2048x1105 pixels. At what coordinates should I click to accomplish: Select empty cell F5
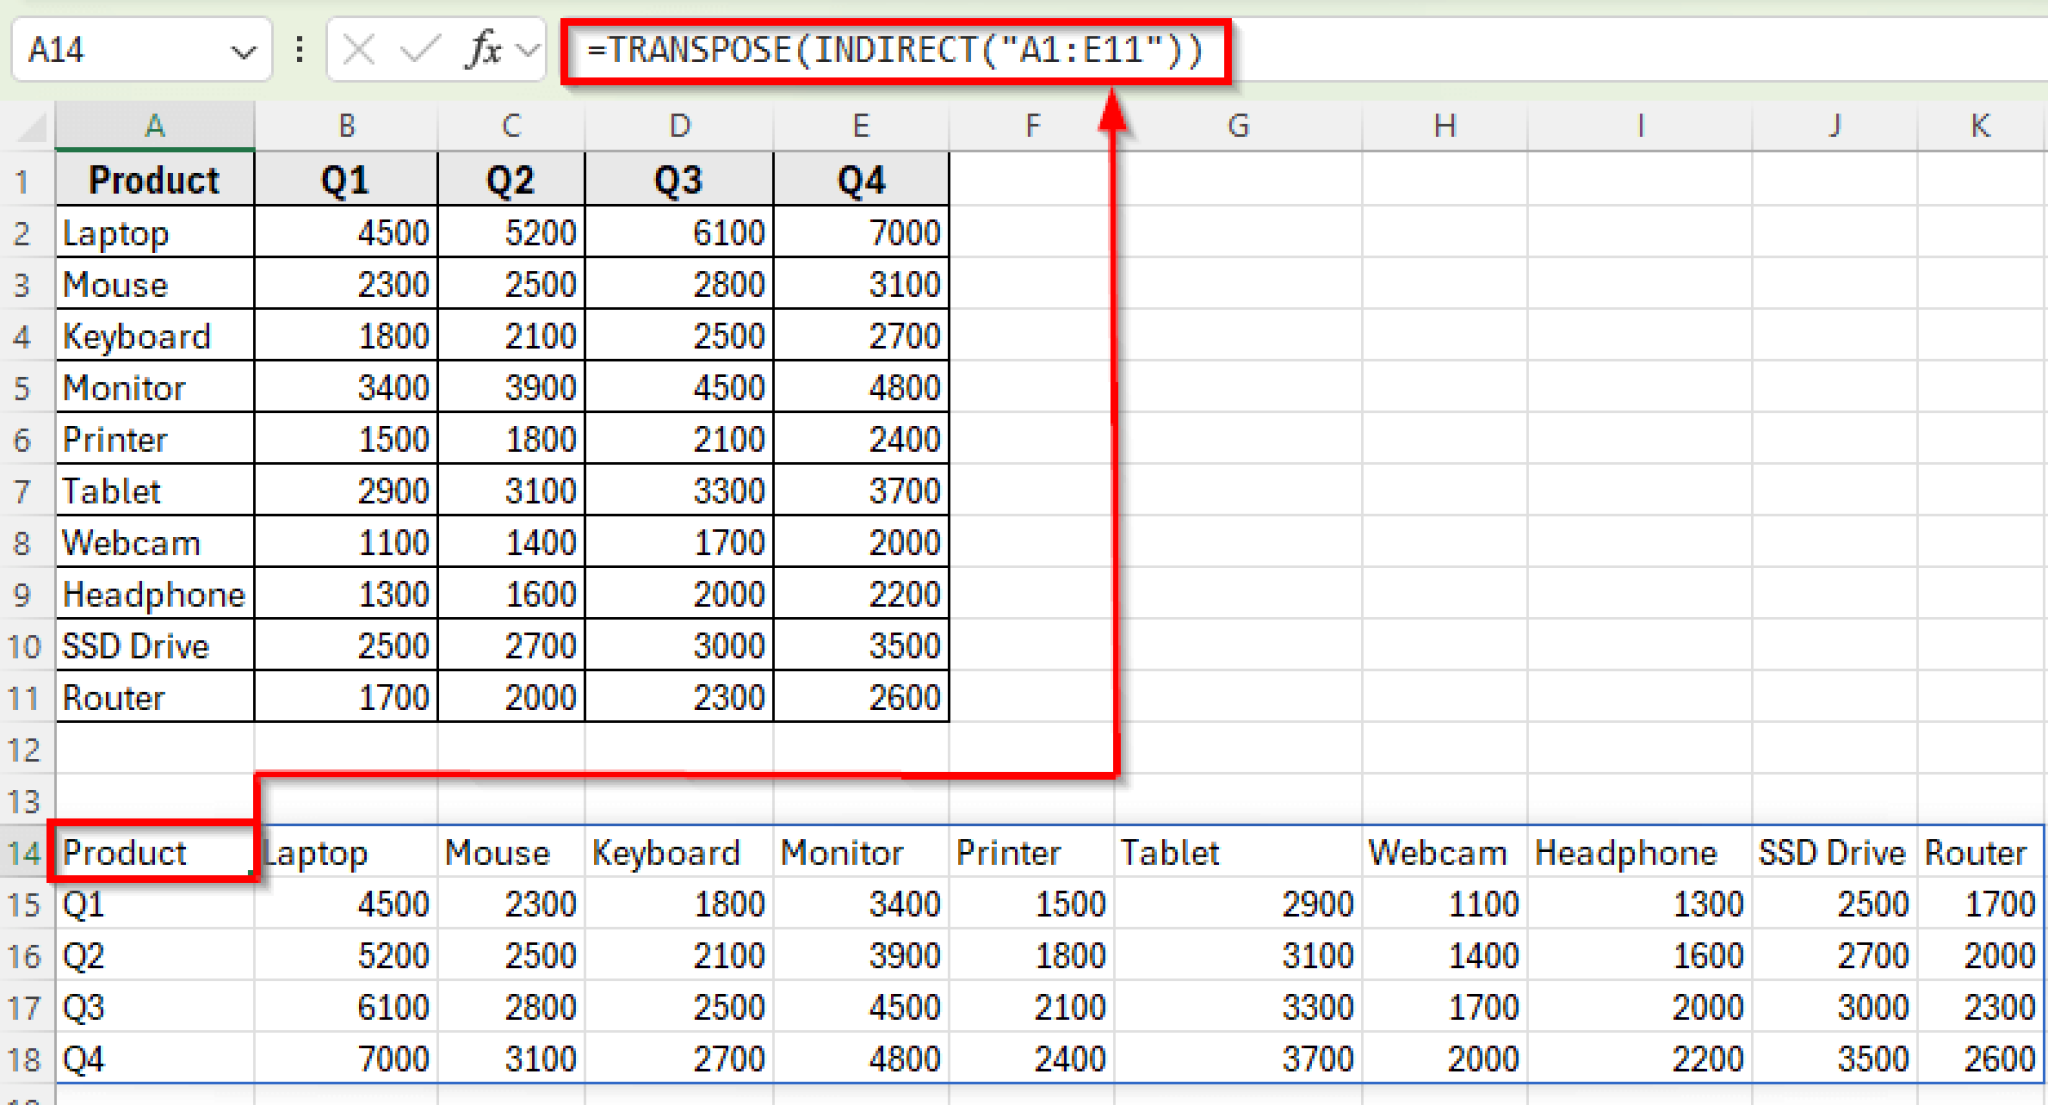[x=1032, y=387]
